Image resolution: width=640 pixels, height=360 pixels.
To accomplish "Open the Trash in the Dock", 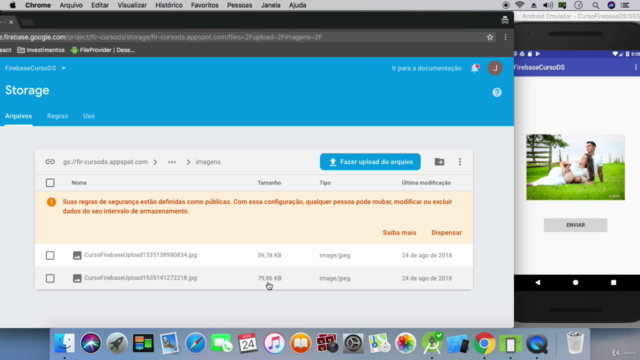I will (575, 343).
